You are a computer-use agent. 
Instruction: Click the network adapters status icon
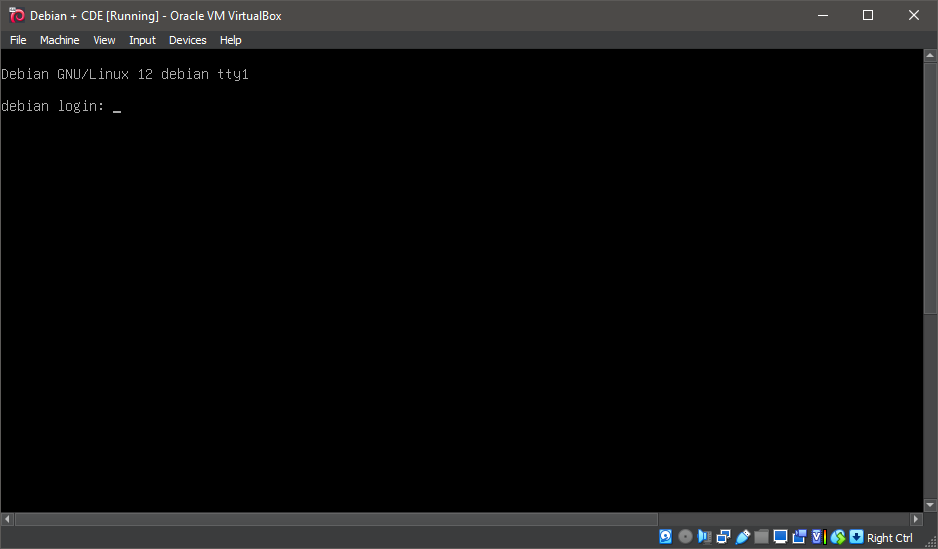pos(723,537)
